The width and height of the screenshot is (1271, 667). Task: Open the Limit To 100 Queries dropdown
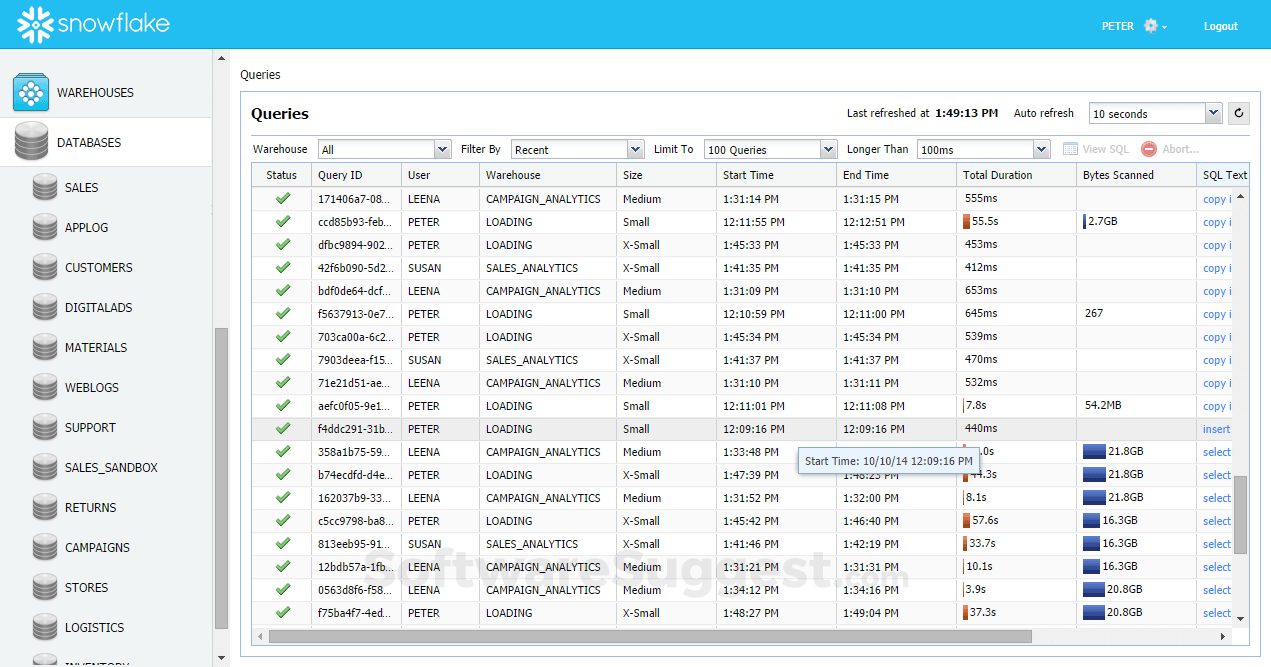coord(828,149)
